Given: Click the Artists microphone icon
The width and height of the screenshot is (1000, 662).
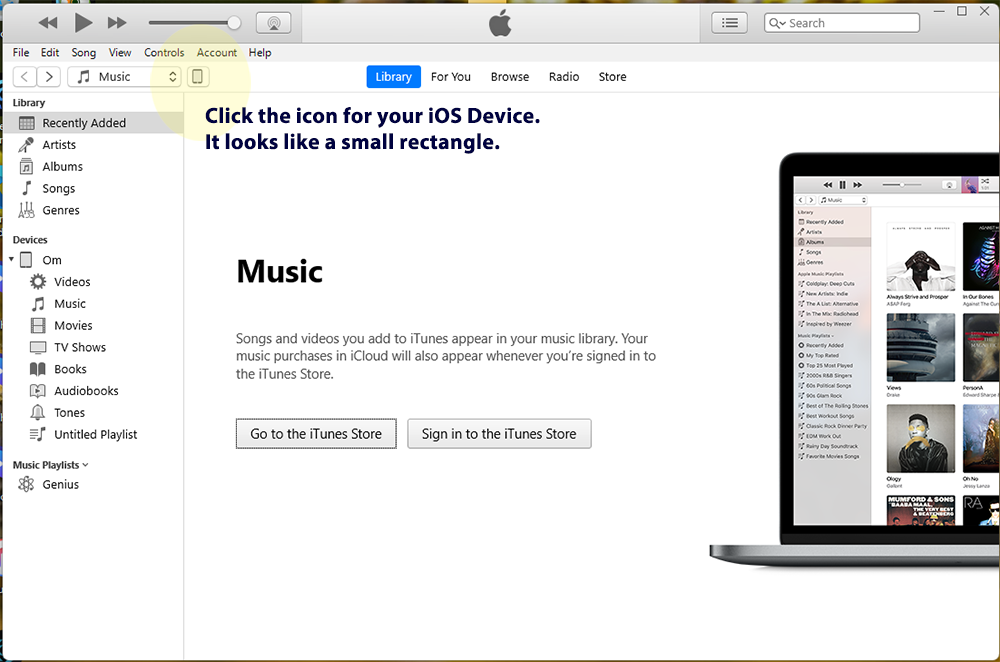Looking at the screenshot, I should coord(26,145).
